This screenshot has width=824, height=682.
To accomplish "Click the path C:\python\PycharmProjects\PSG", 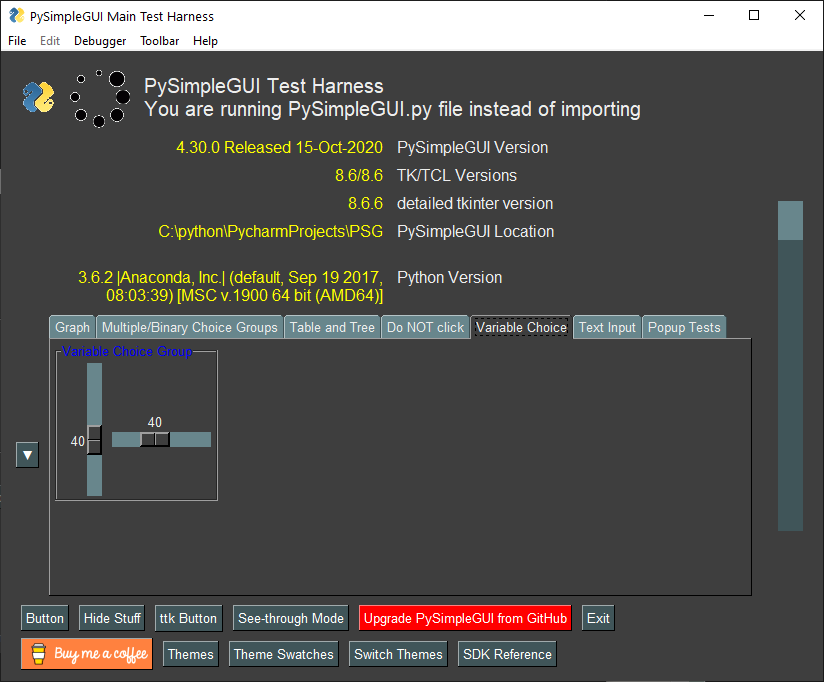I will pos(271,232).
